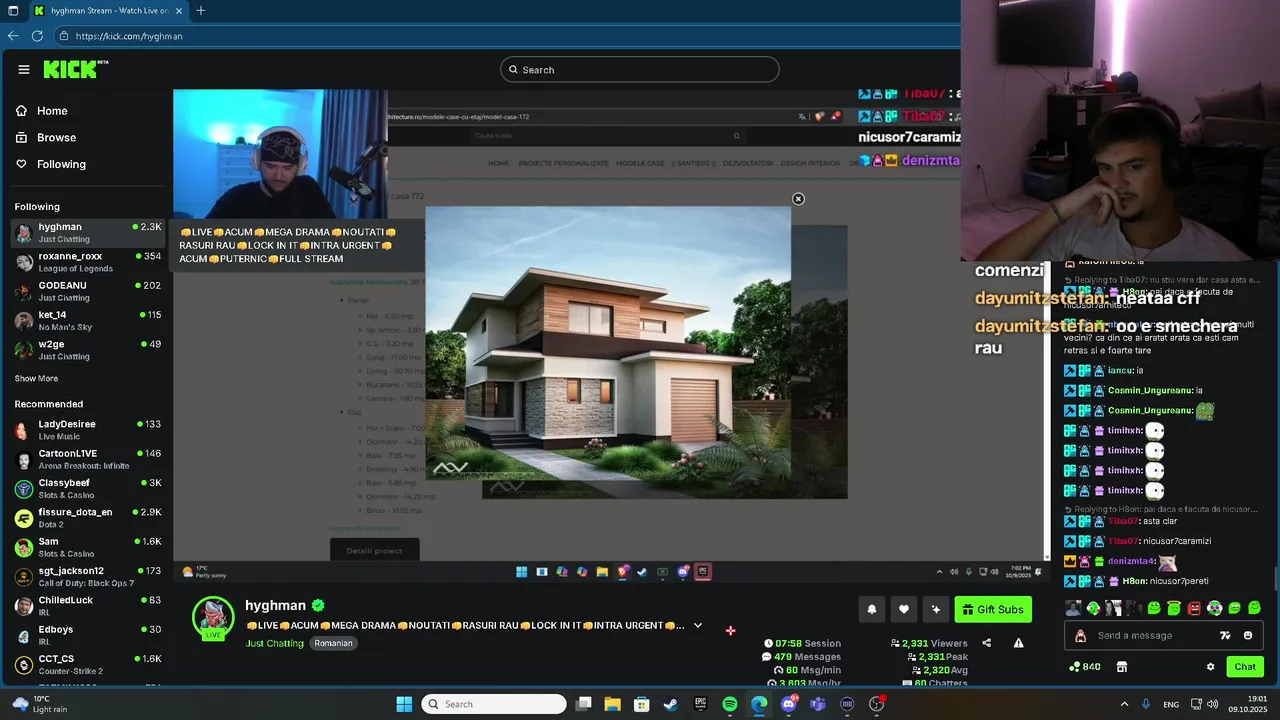Open Discord from taskbar
This screenshot has height=720, width=1280.
789,704
